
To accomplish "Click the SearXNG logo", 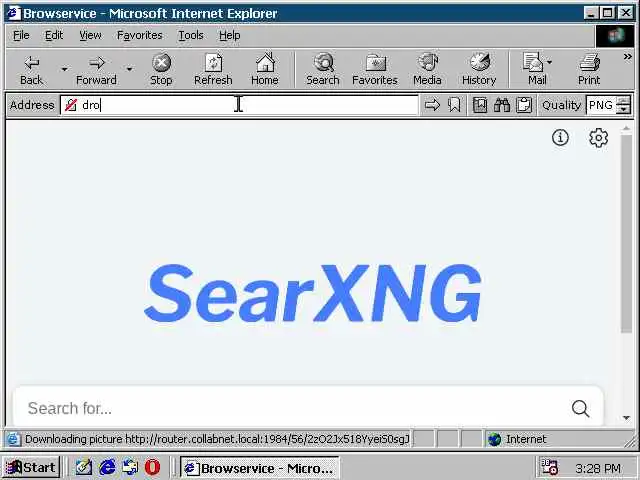I will pos(313,293).
